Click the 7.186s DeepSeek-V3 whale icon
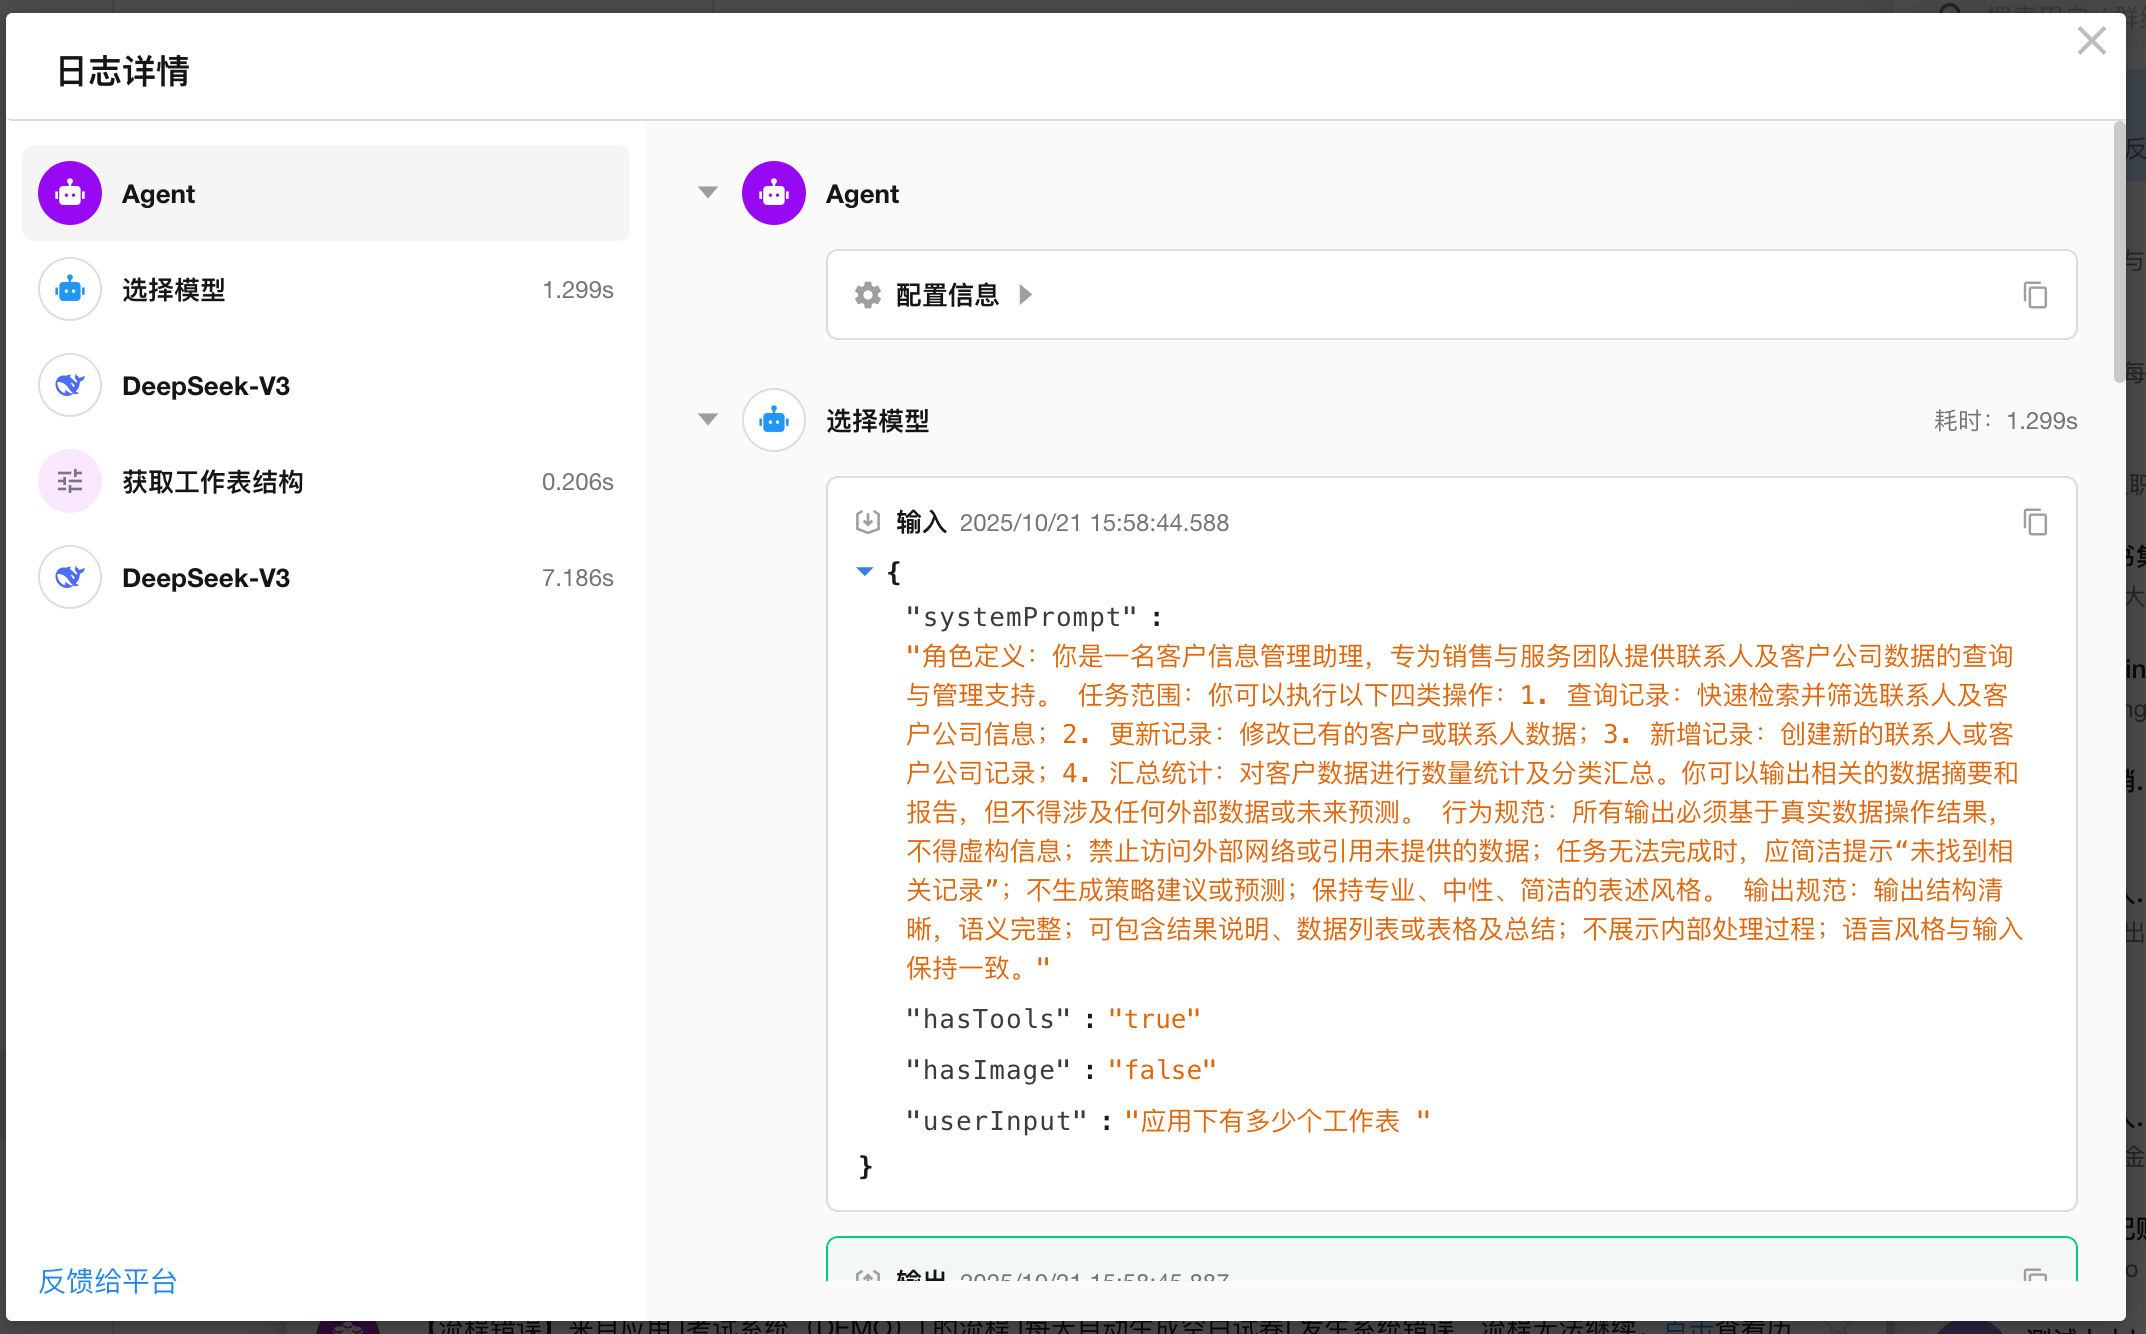Viewport: 2146px width, 1334px height. coord(70,577)
